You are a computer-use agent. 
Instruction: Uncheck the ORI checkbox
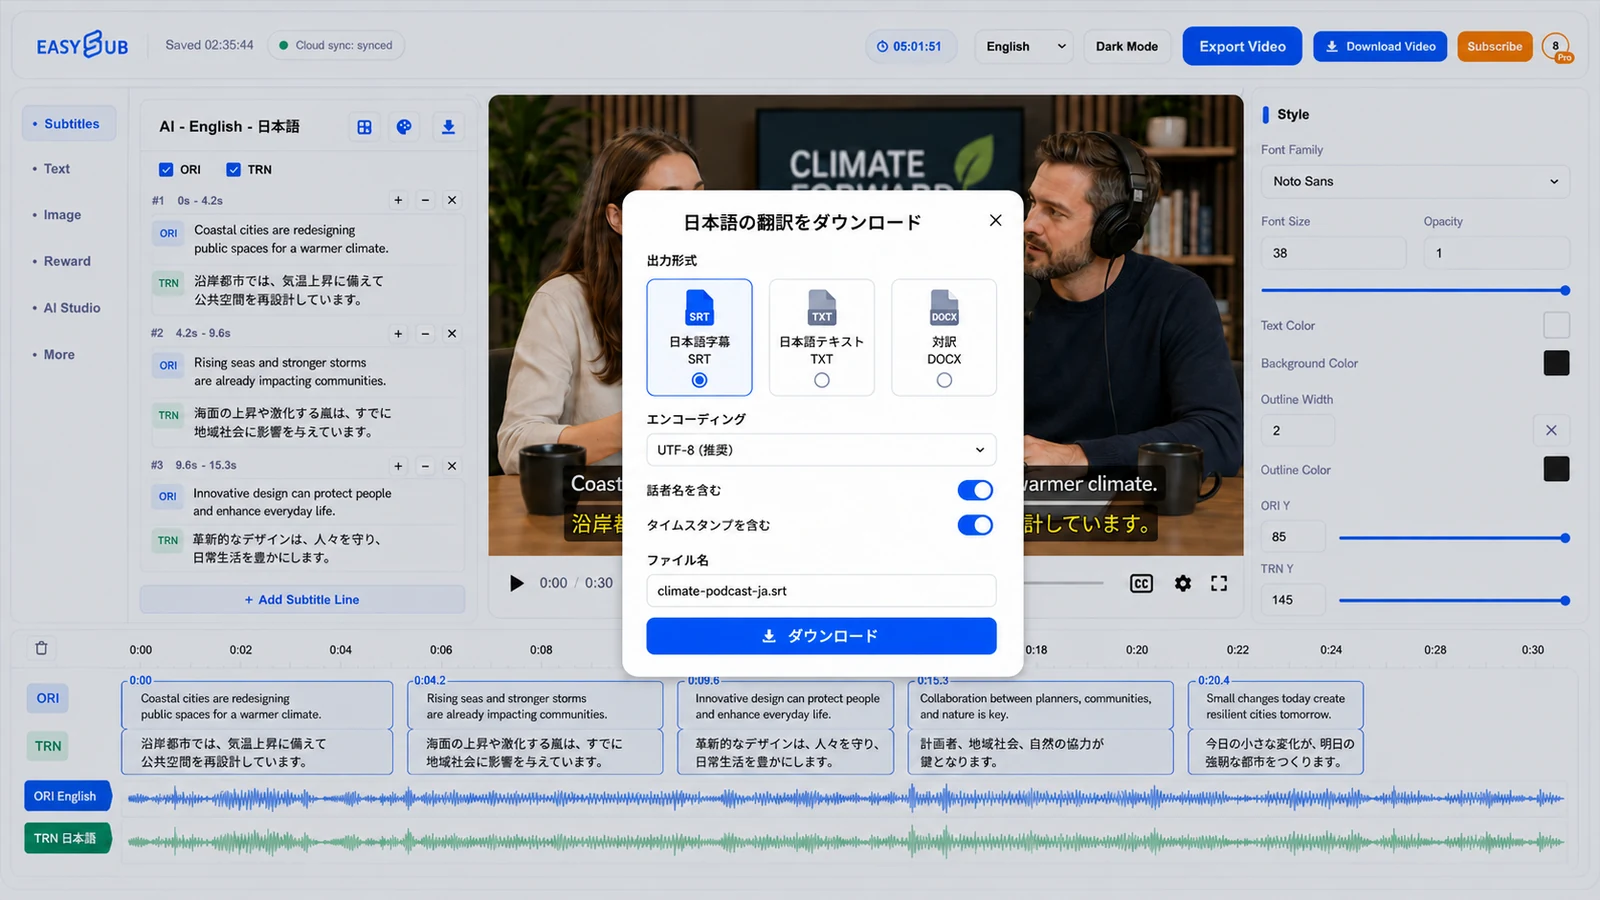click(166, 170)
